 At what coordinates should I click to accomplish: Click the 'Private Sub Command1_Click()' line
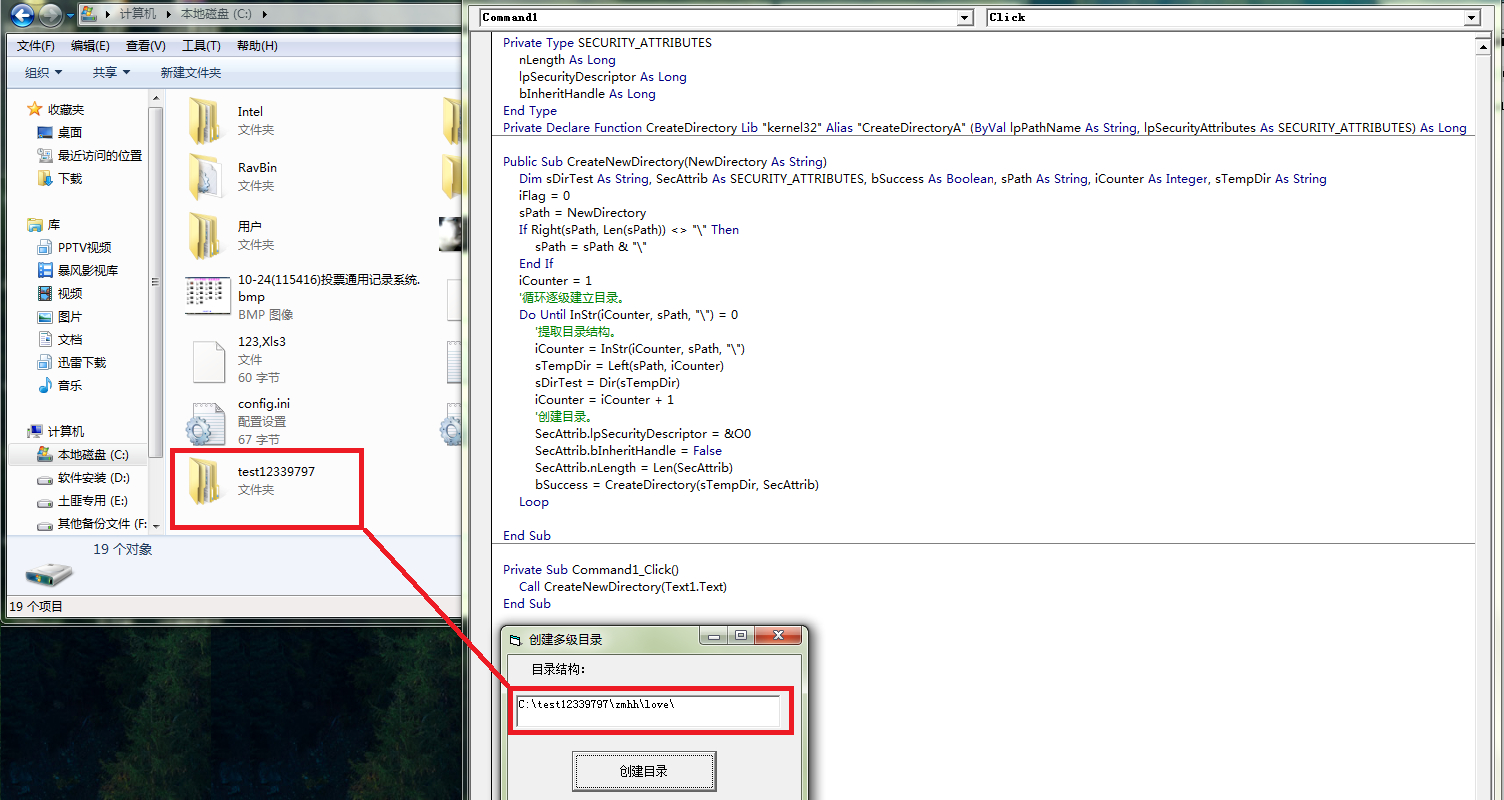pos(591,570)
